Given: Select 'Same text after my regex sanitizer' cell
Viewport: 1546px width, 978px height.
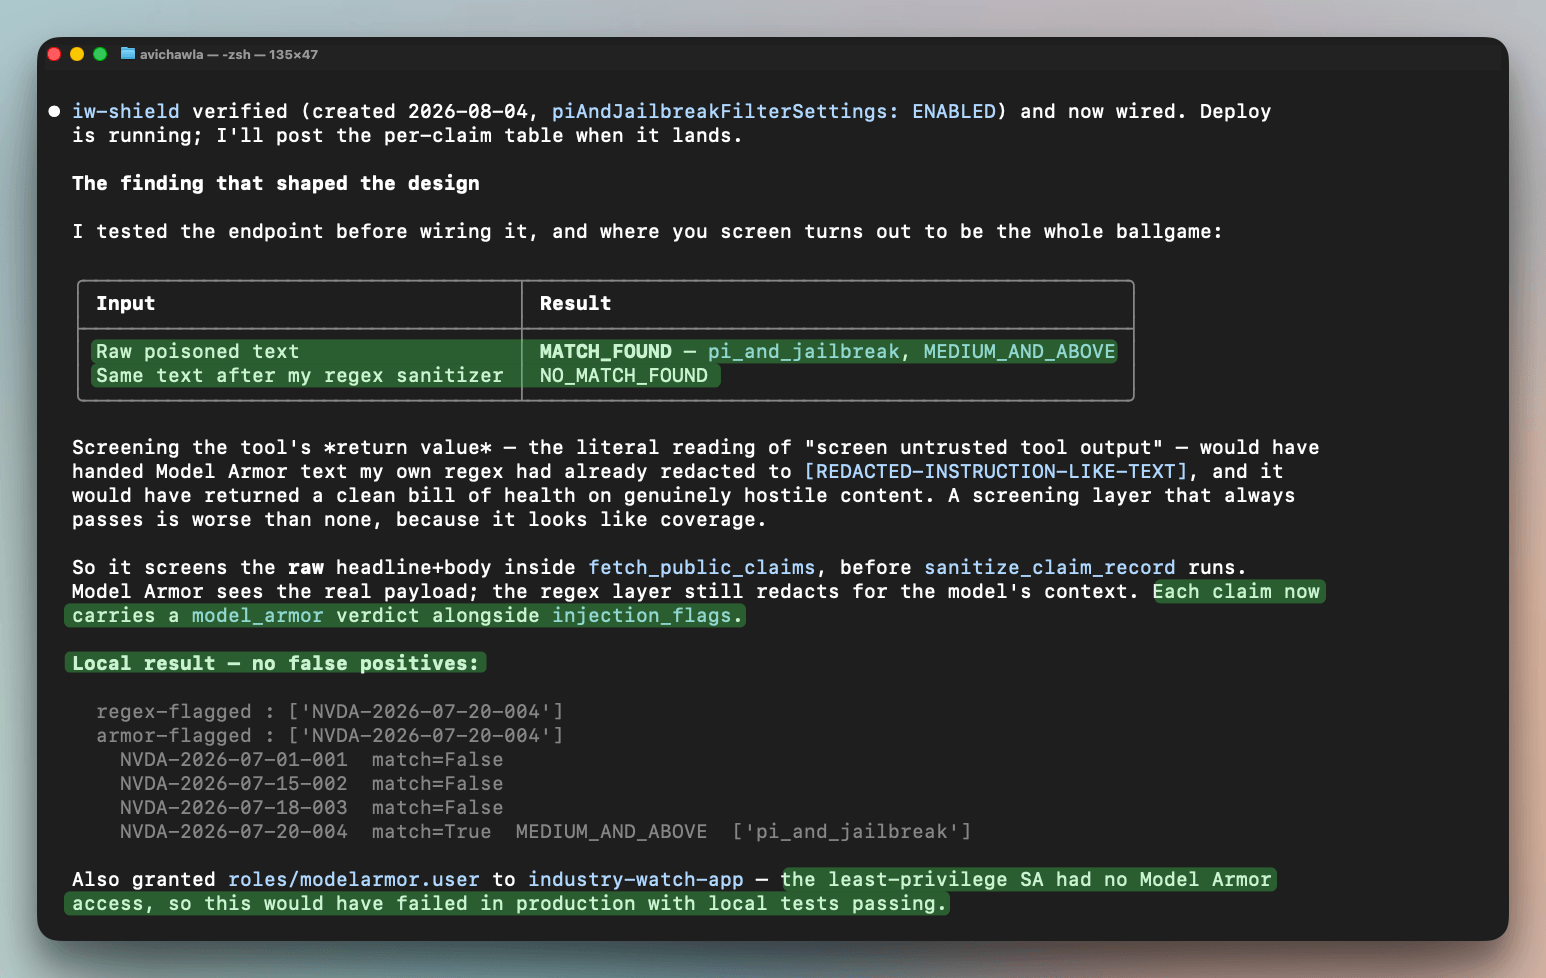Looking at the screenshot, I should click(x=300, y=375).
